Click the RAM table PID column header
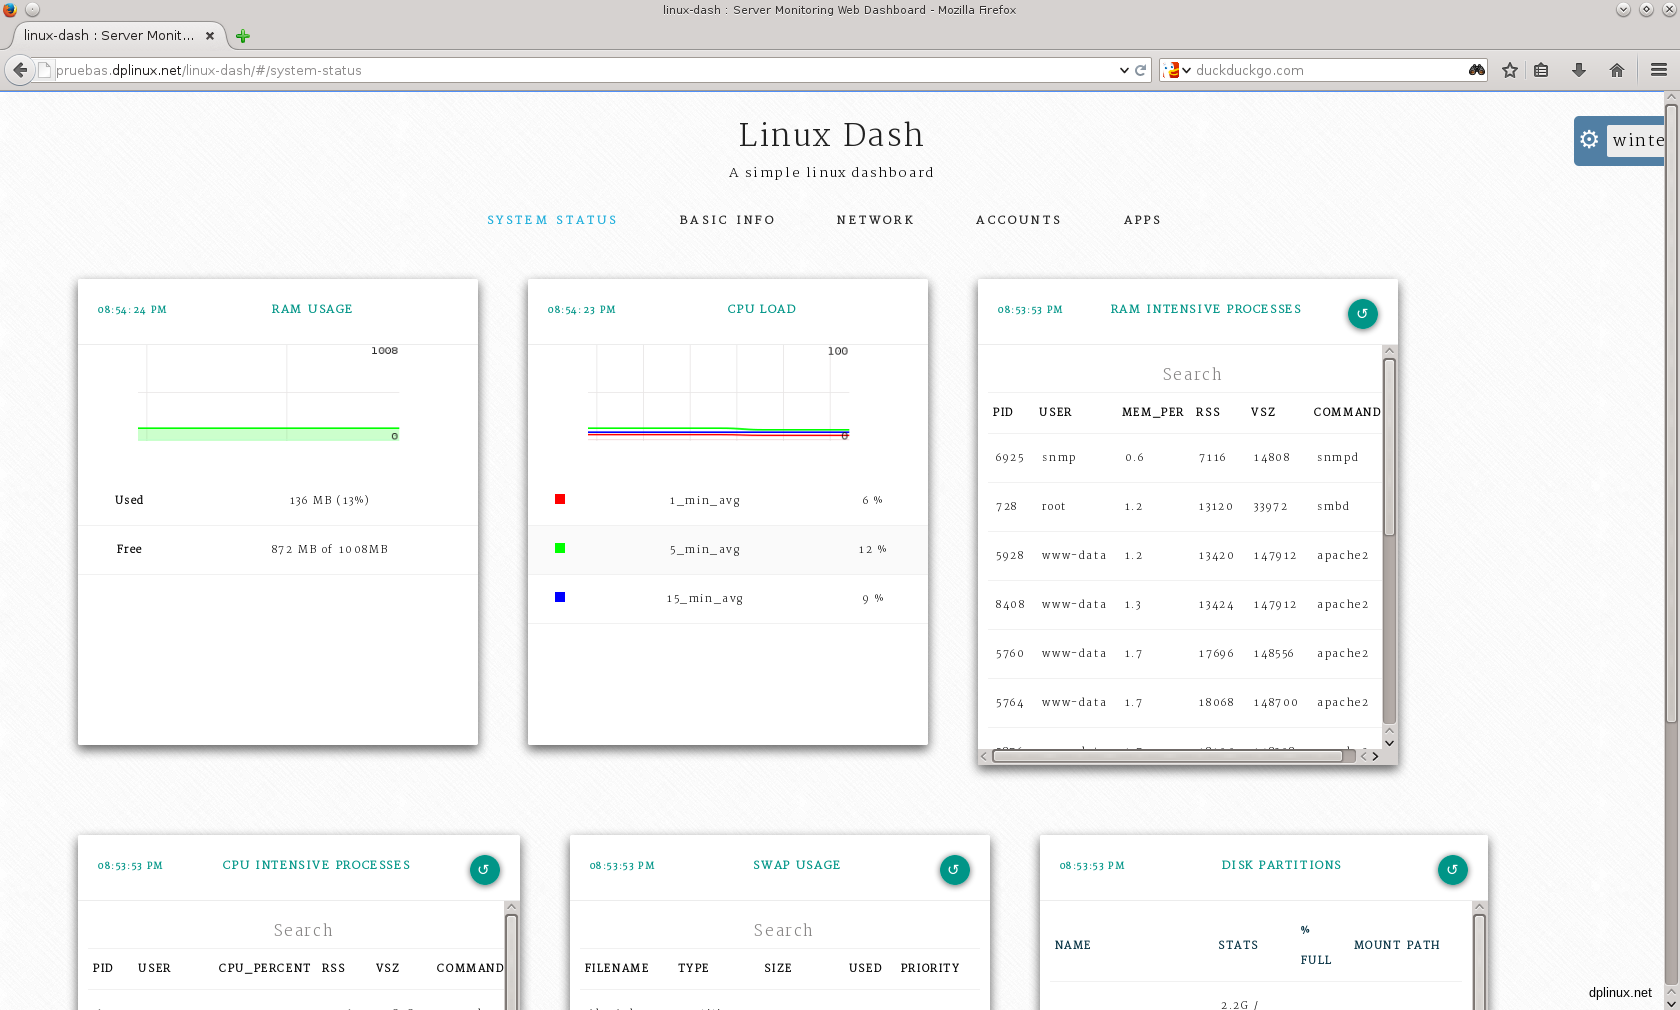This screenshot has height=1010, width=1680. 1003,412
